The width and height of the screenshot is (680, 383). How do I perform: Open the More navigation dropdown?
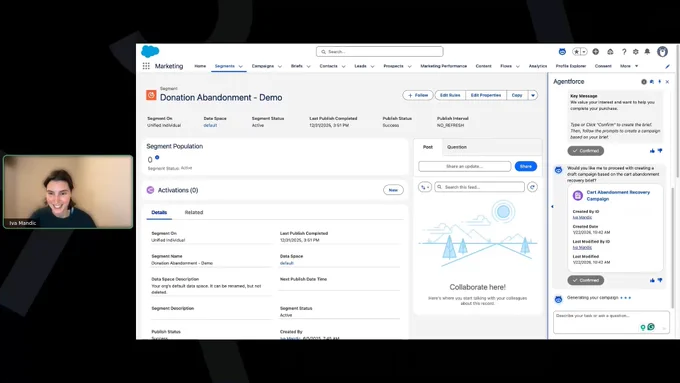[629, 66]
